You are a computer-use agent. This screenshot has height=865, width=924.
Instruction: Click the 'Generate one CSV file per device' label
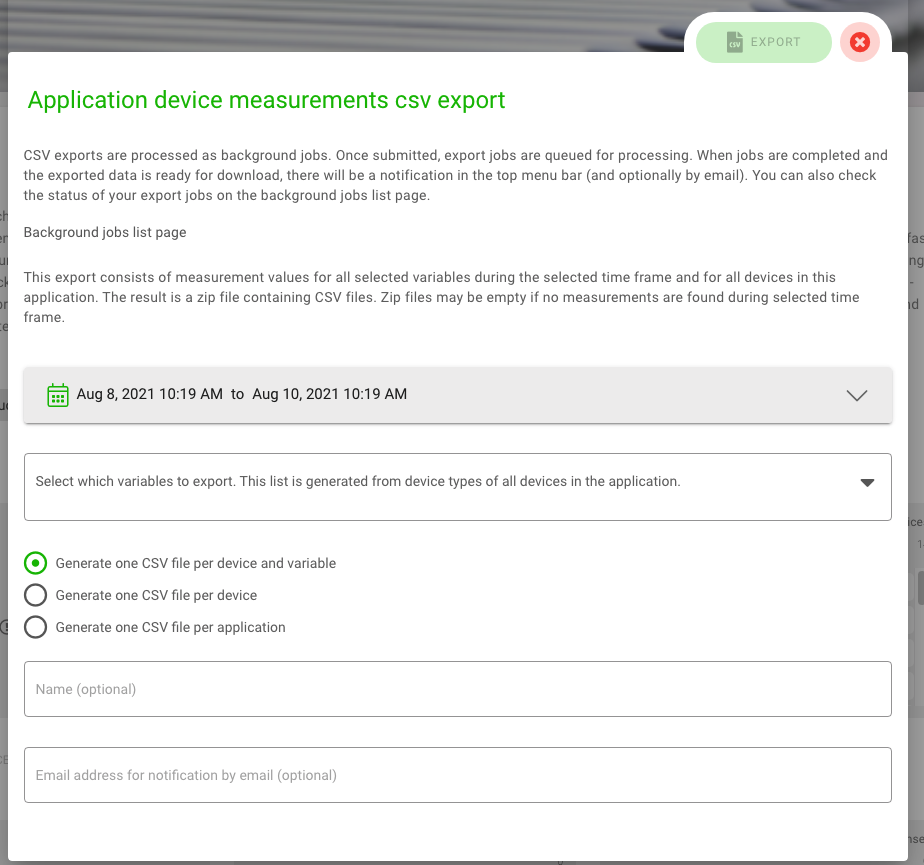pos(156,595)
